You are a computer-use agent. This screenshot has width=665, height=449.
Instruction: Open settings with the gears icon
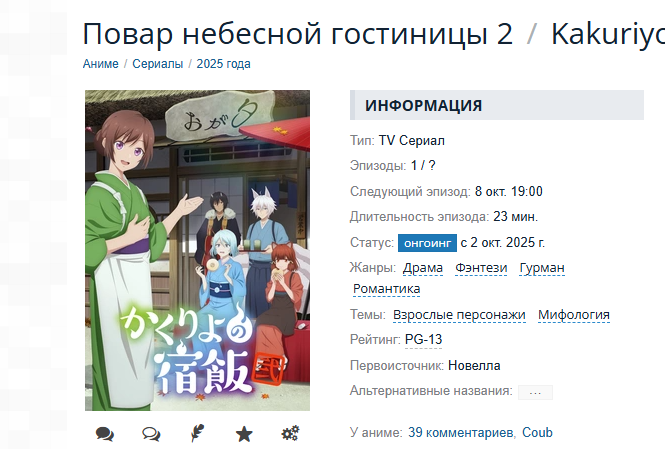click(291, 433)
